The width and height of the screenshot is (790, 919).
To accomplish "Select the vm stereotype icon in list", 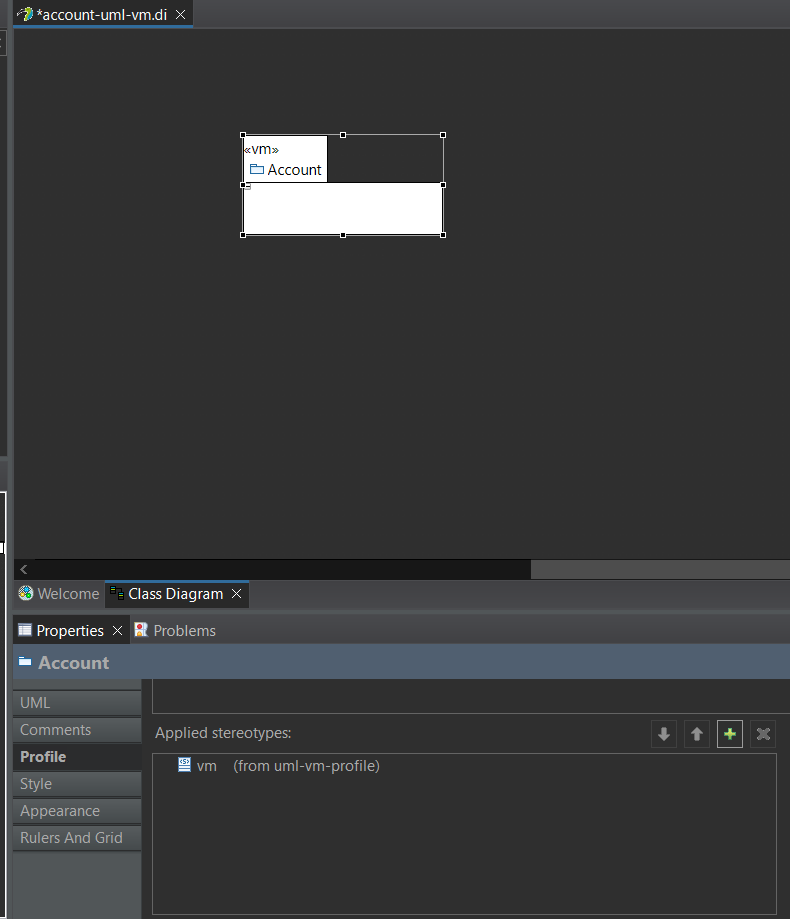I will click(x=184, y=765).
